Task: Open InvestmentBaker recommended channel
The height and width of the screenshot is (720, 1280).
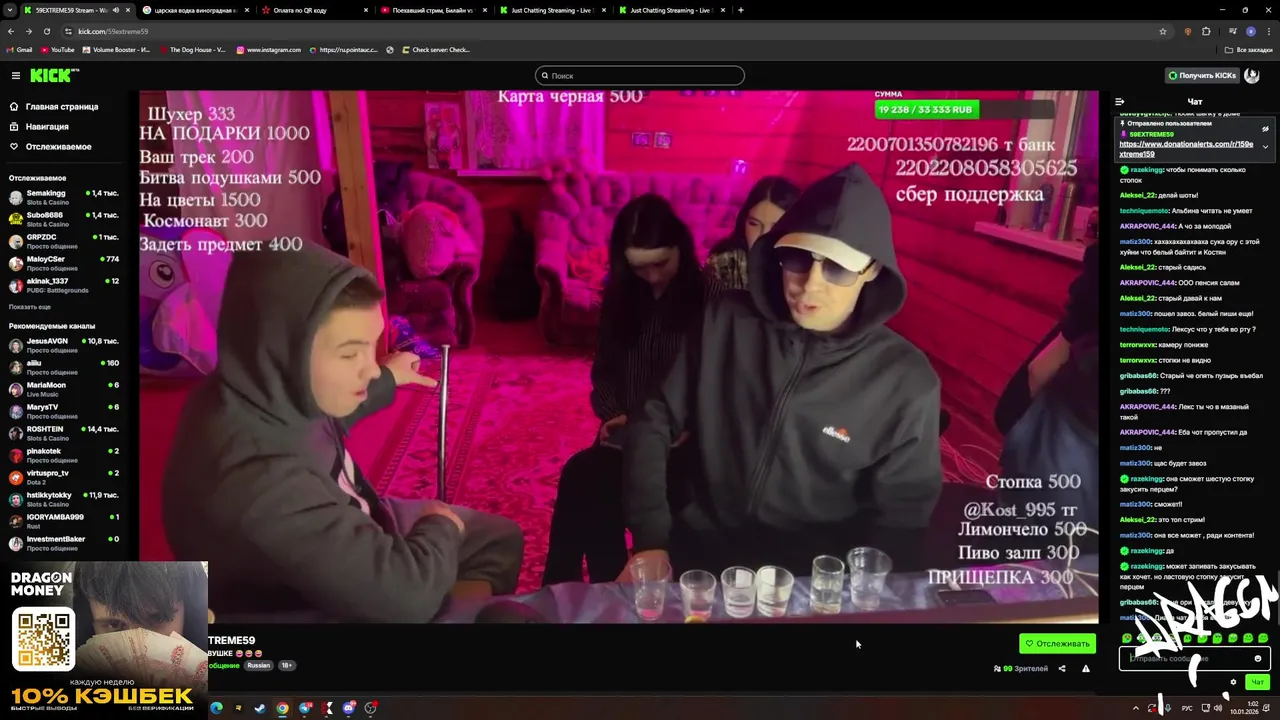Action: (64, 542)
